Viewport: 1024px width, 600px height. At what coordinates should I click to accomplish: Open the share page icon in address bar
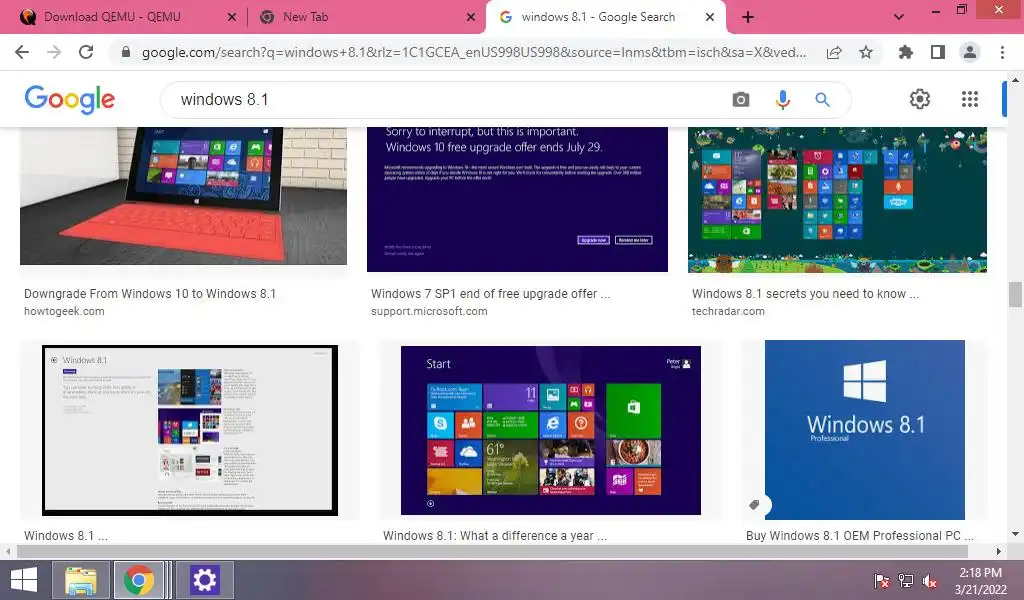coord(834,53)
